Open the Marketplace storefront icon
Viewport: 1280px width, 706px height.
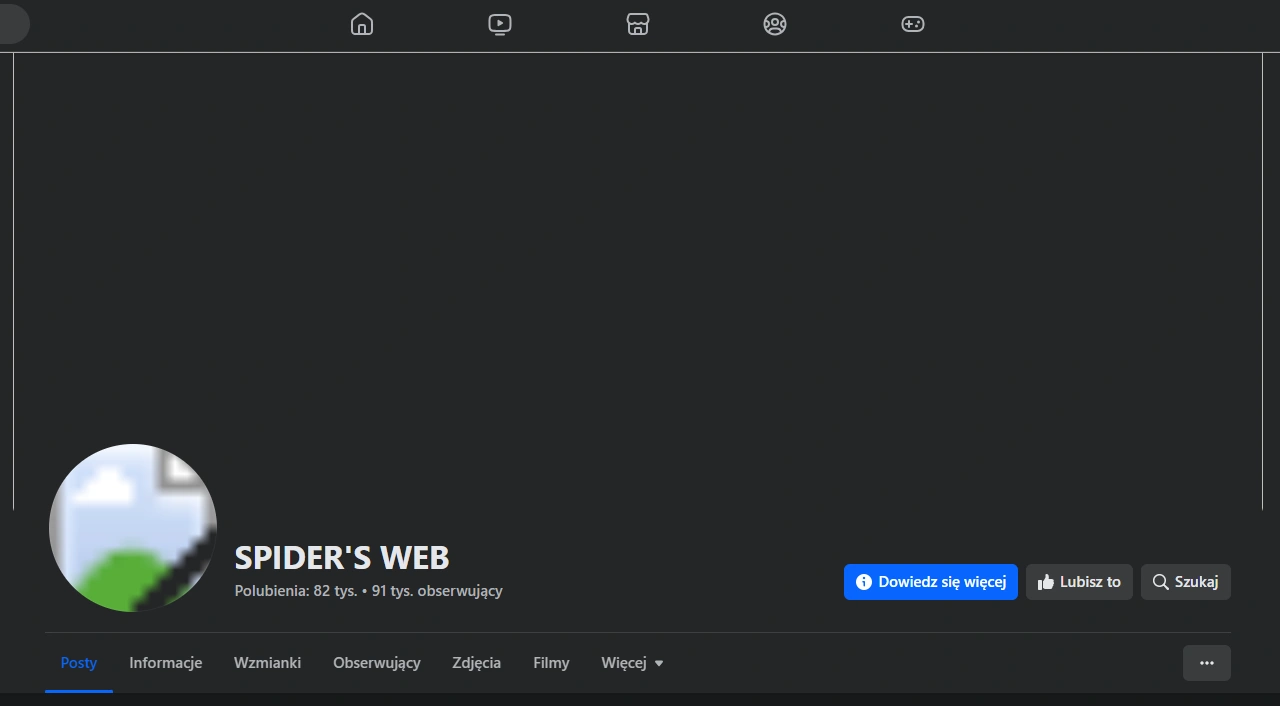click(x=638, y=24)
